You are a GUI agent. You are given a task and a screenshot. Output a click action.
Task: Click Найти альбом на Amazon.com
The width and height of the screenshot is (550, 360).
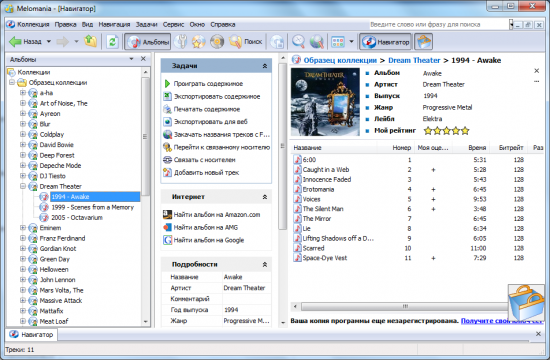tap(212, 215)
